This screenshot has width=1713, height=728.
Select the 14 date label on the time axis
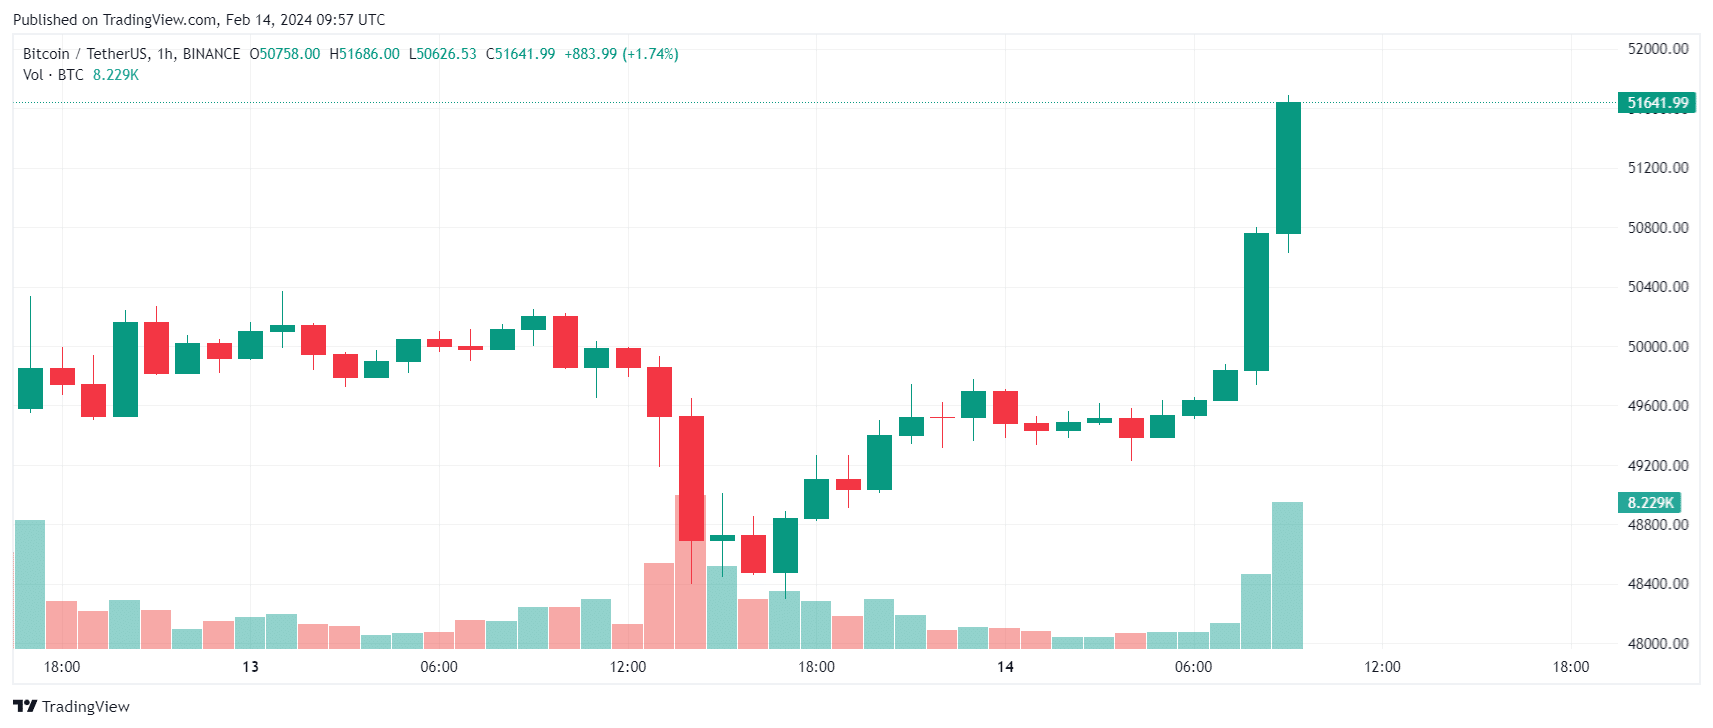coord(1005,667)
